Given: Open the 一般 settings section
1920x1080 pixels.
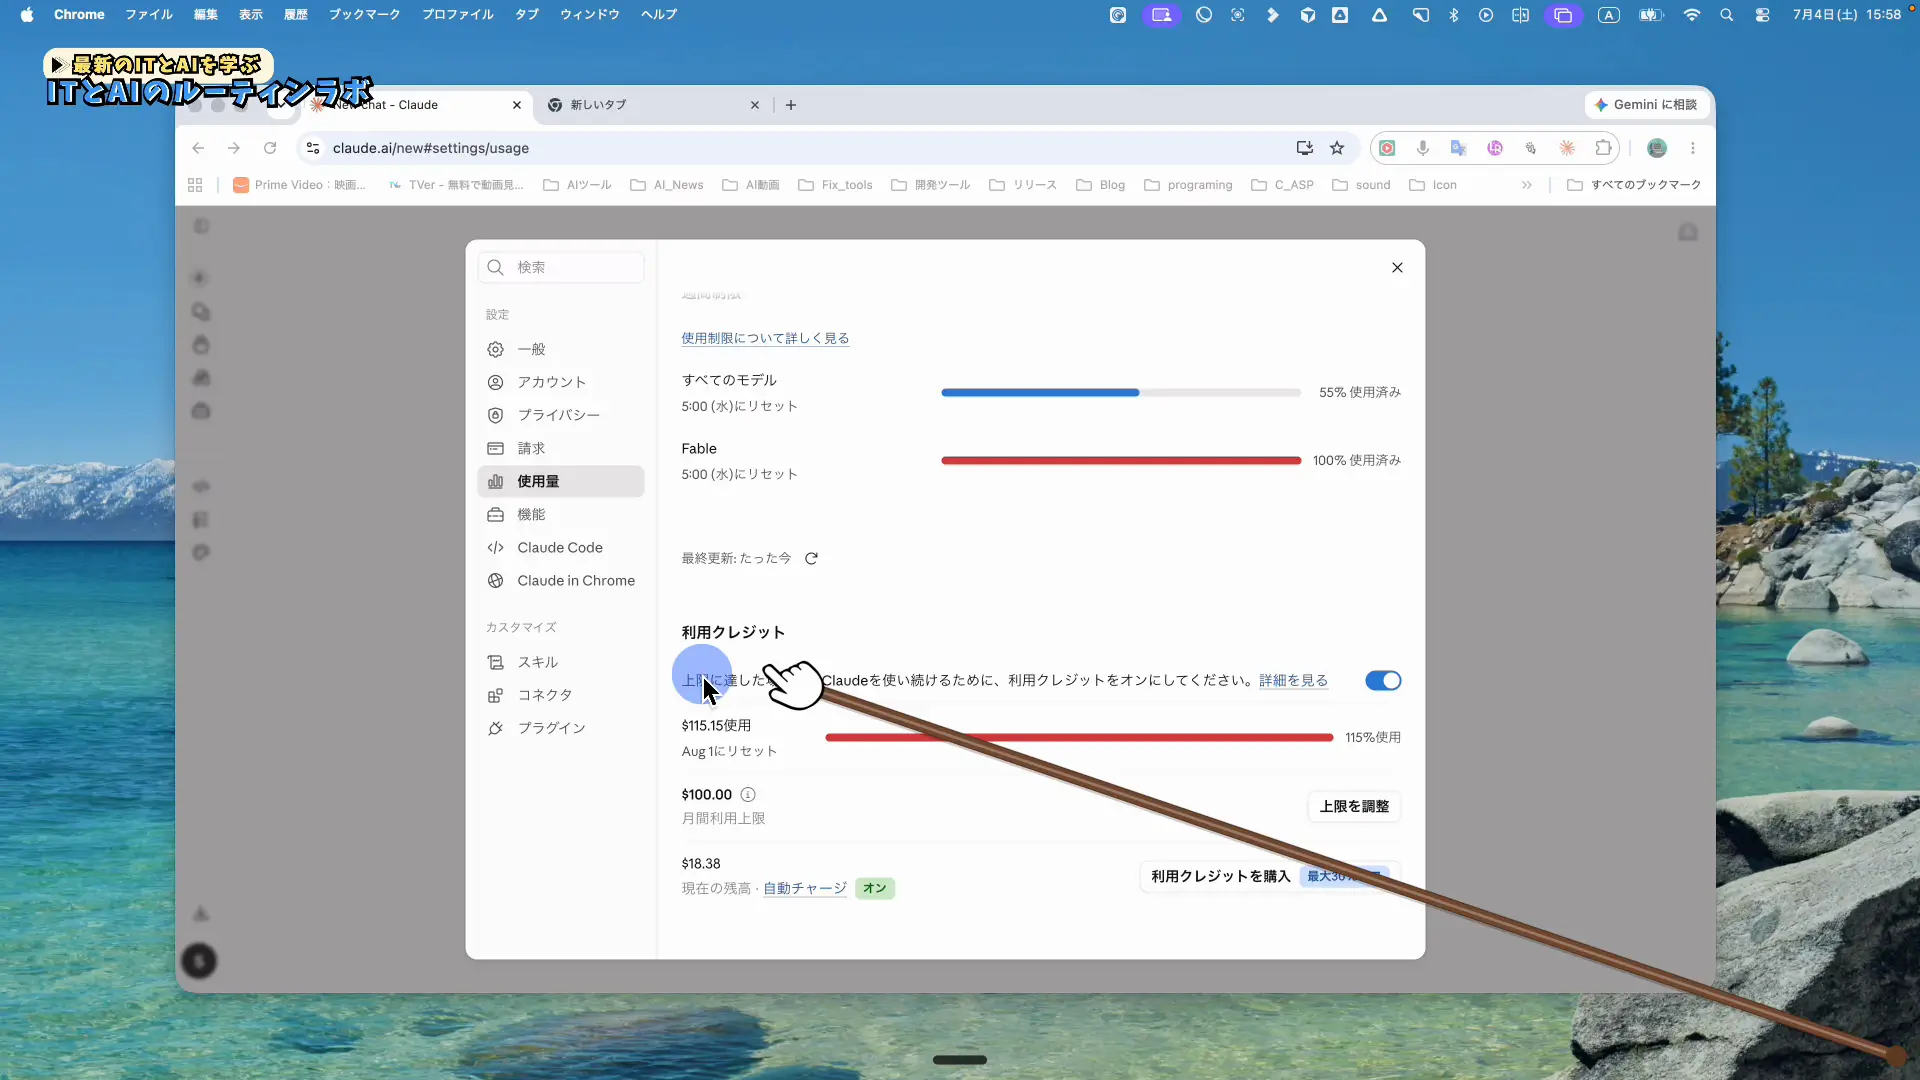Looking at the screenshot, I should click(x=561, y=349).
